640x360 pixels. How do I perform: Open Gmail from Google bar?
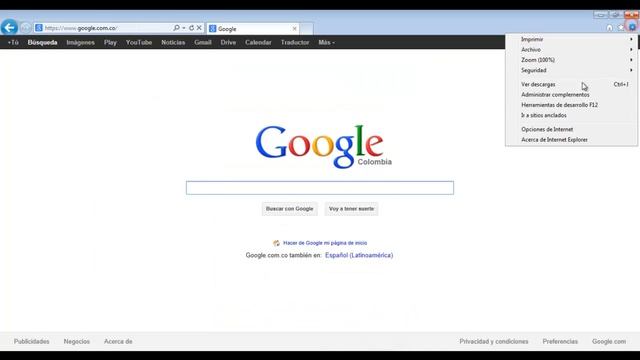(x=203, y=42)
